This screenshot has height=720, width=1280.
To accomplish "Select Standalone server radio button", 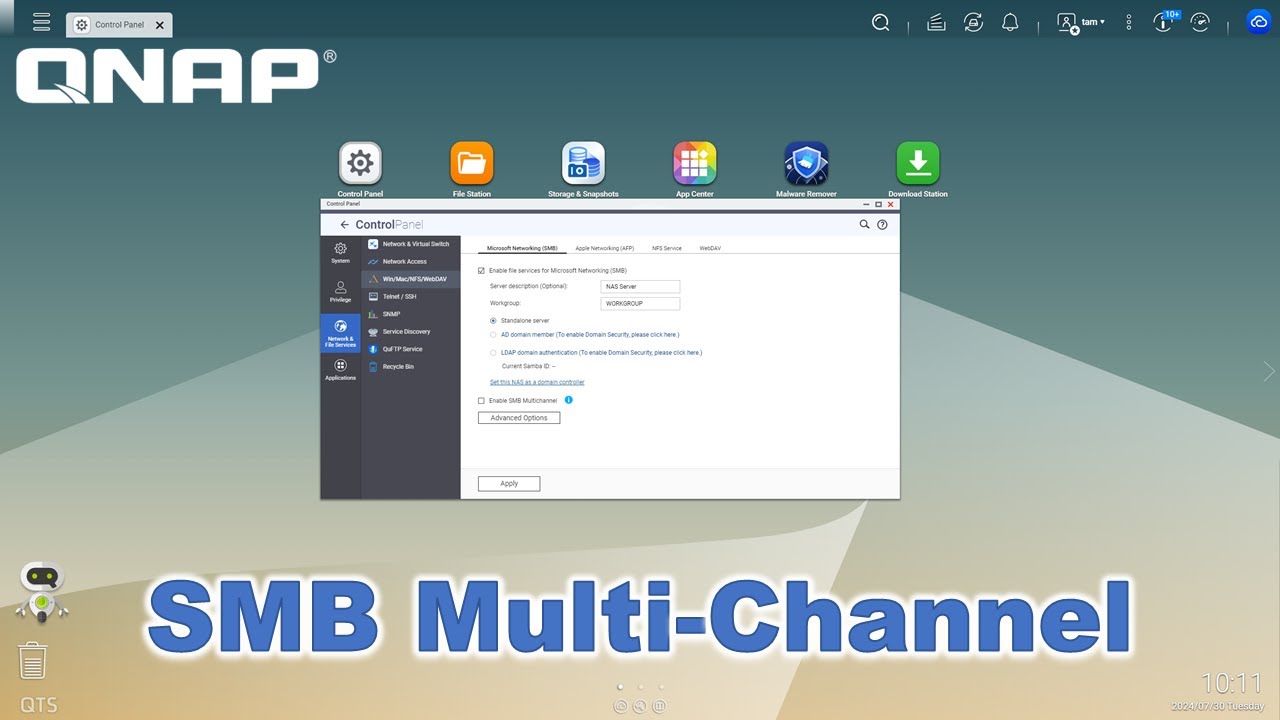I will pos(493,321).
